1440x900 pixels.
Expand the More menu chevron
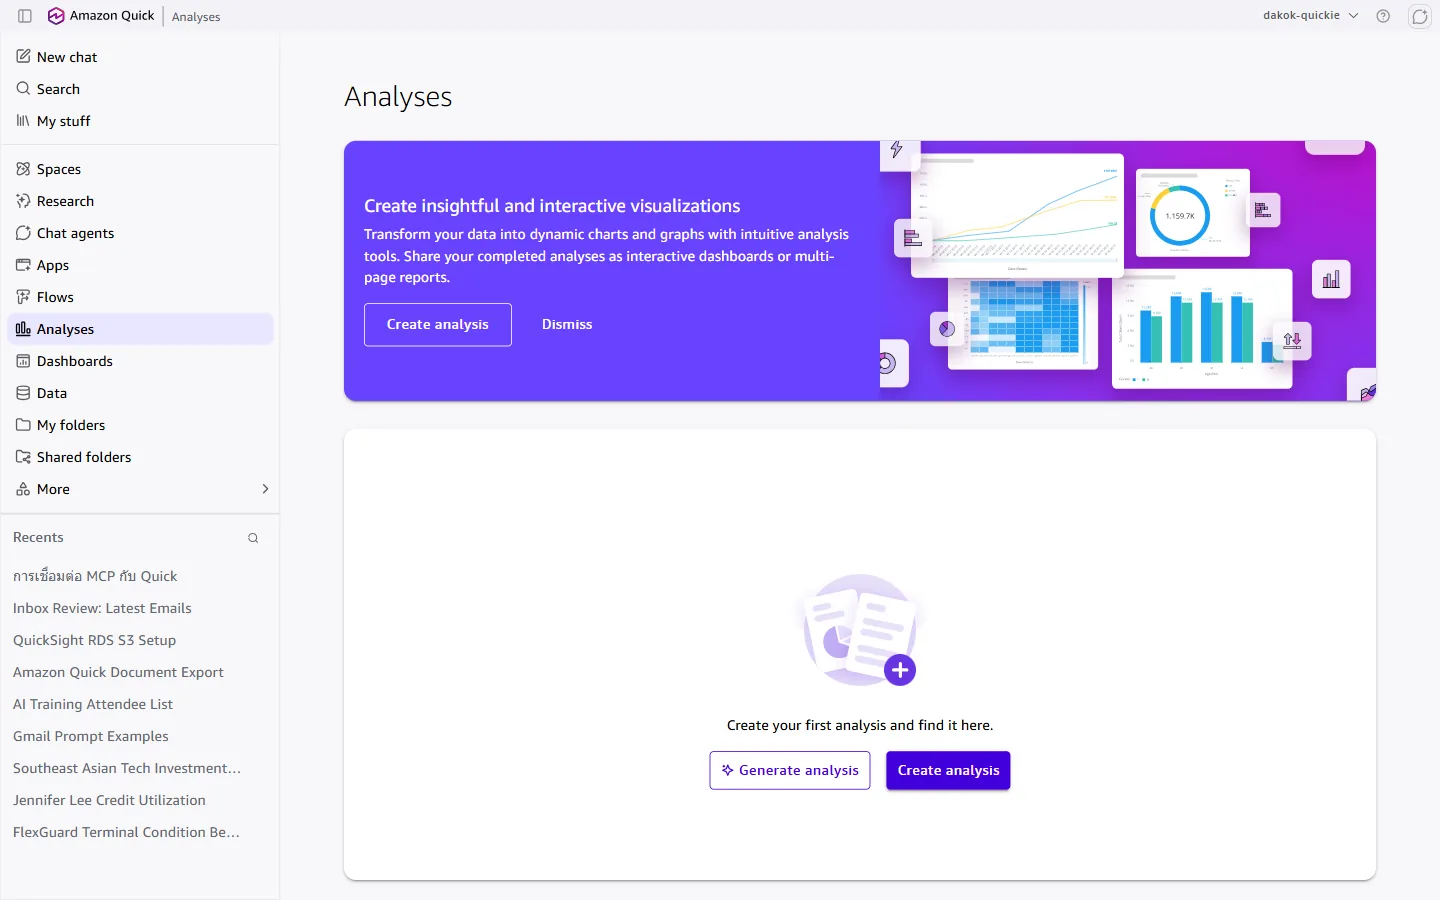pyautogui.click(x=265, y=489)
